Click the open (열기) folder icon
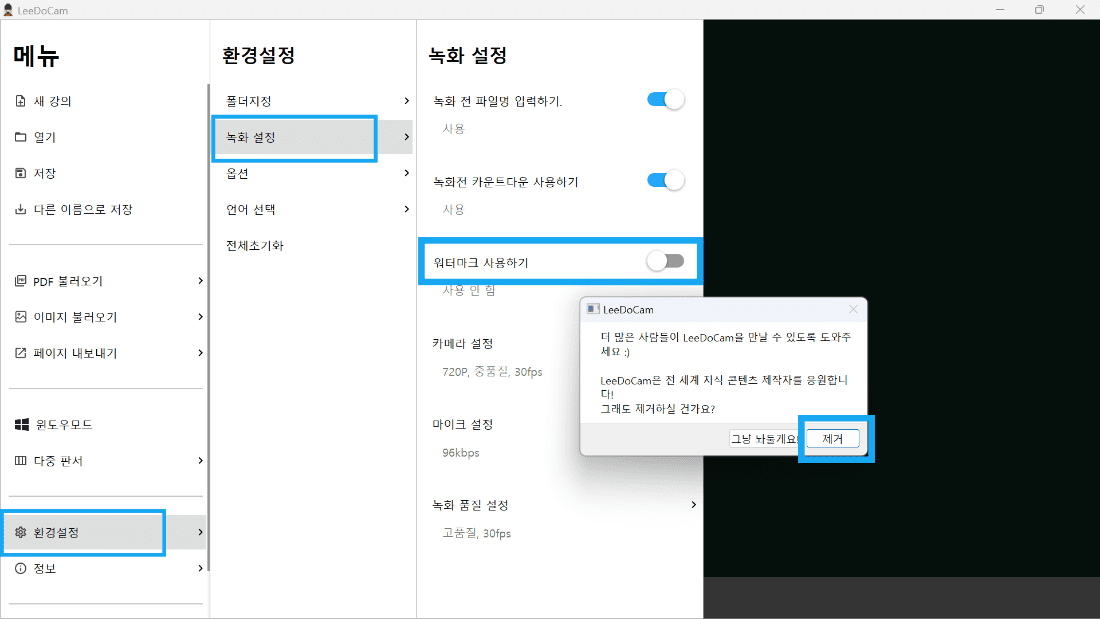 coord(20,137)
